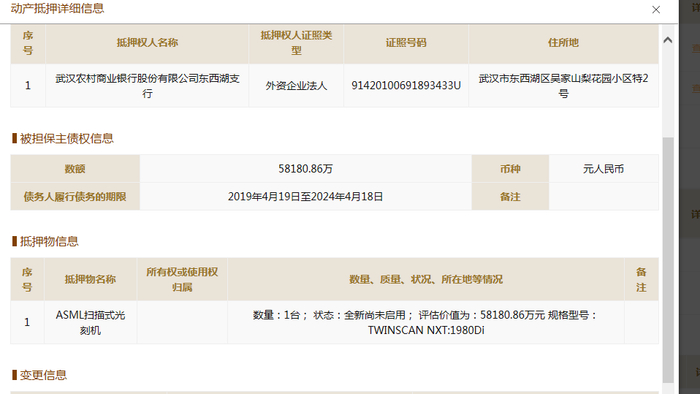Click the 外资企业法人 cell
Image resolution: width=700 pixels, height=394 pixels.
point(296,86)
